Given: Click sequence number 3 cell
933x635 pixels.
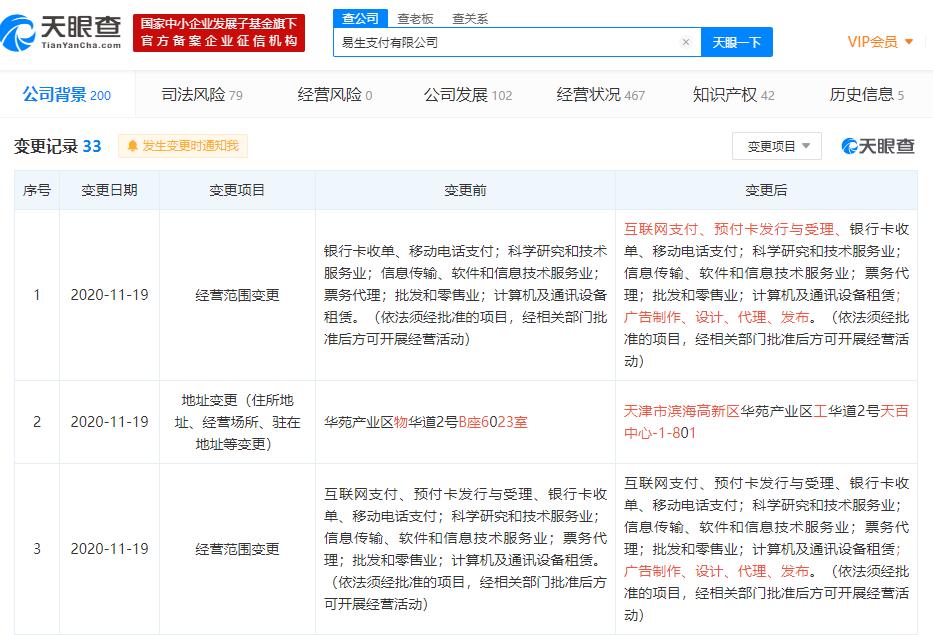Looking at the screenshot, I should pyautogui.click(x=37, y=549).
